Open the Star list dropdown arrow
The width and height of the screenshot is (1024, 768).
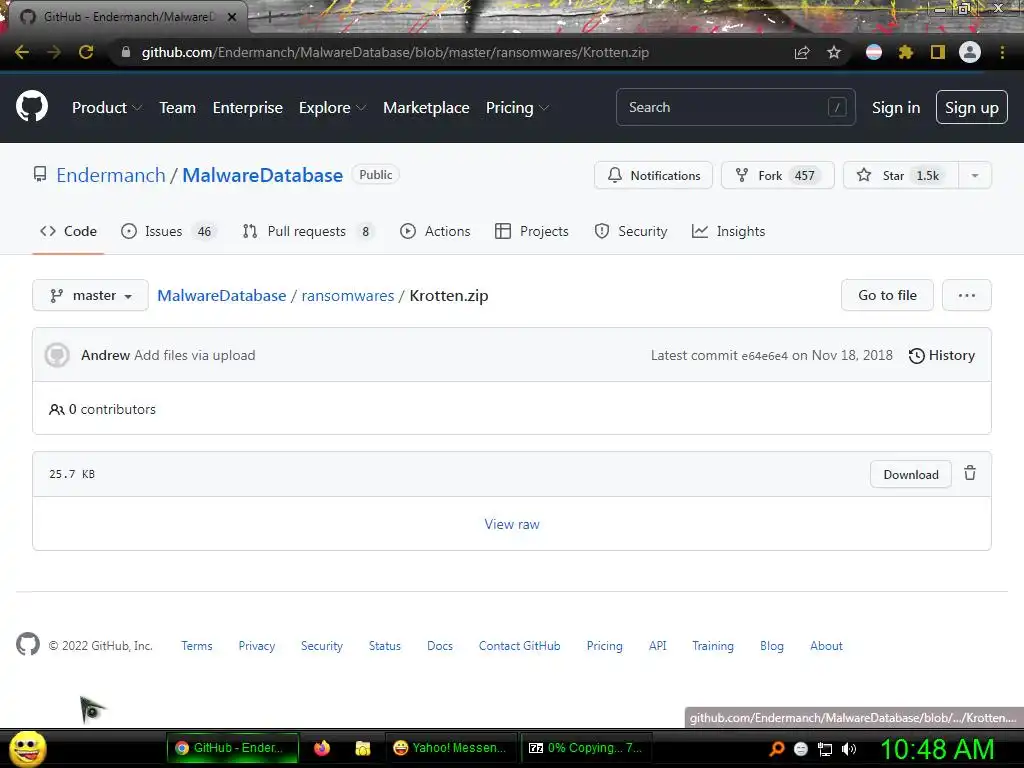coord(974,175)
